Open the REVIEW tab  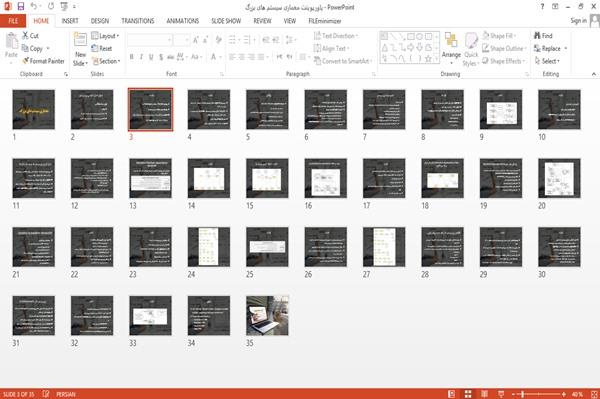click(x=262, y=21)
